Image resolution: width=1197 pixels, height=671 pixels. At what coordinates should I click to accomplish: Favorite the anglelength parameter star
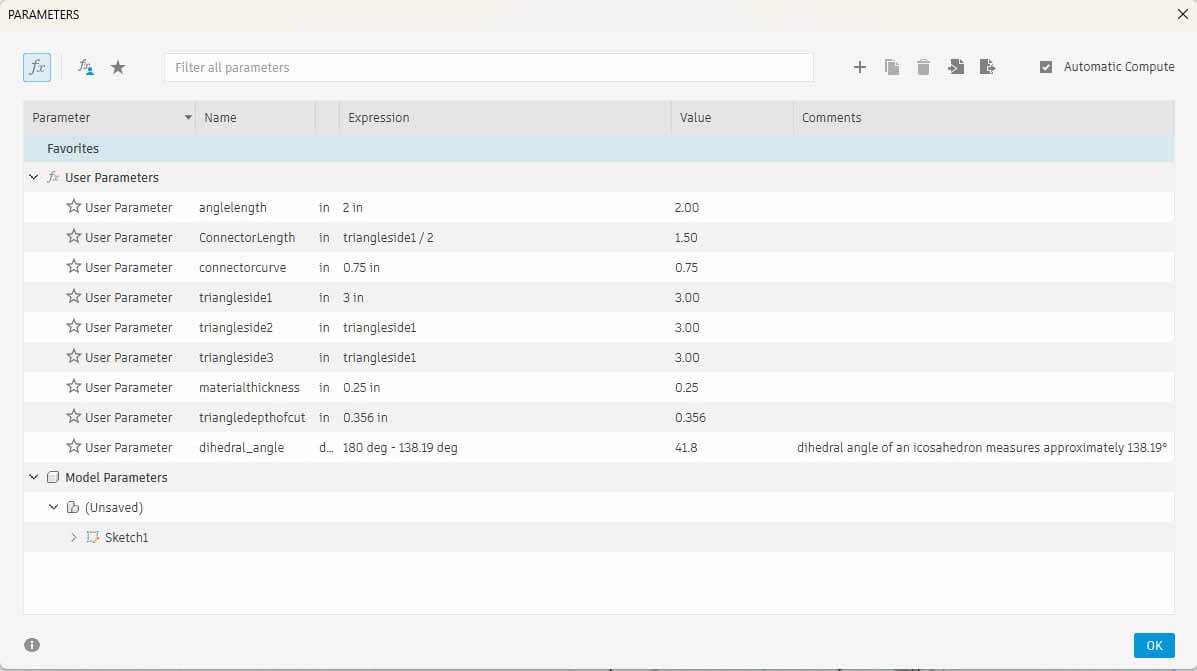point(73,207)
